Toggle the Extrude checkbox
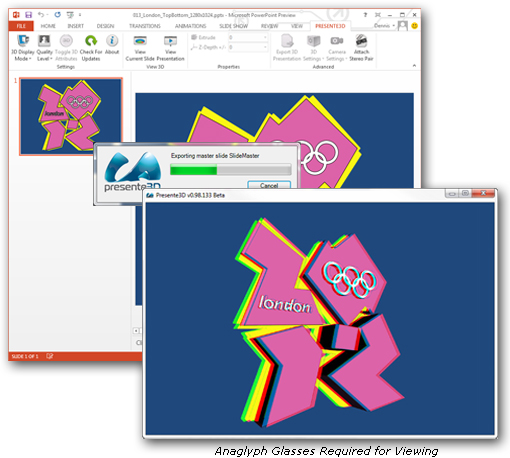 tap(194, 37)
